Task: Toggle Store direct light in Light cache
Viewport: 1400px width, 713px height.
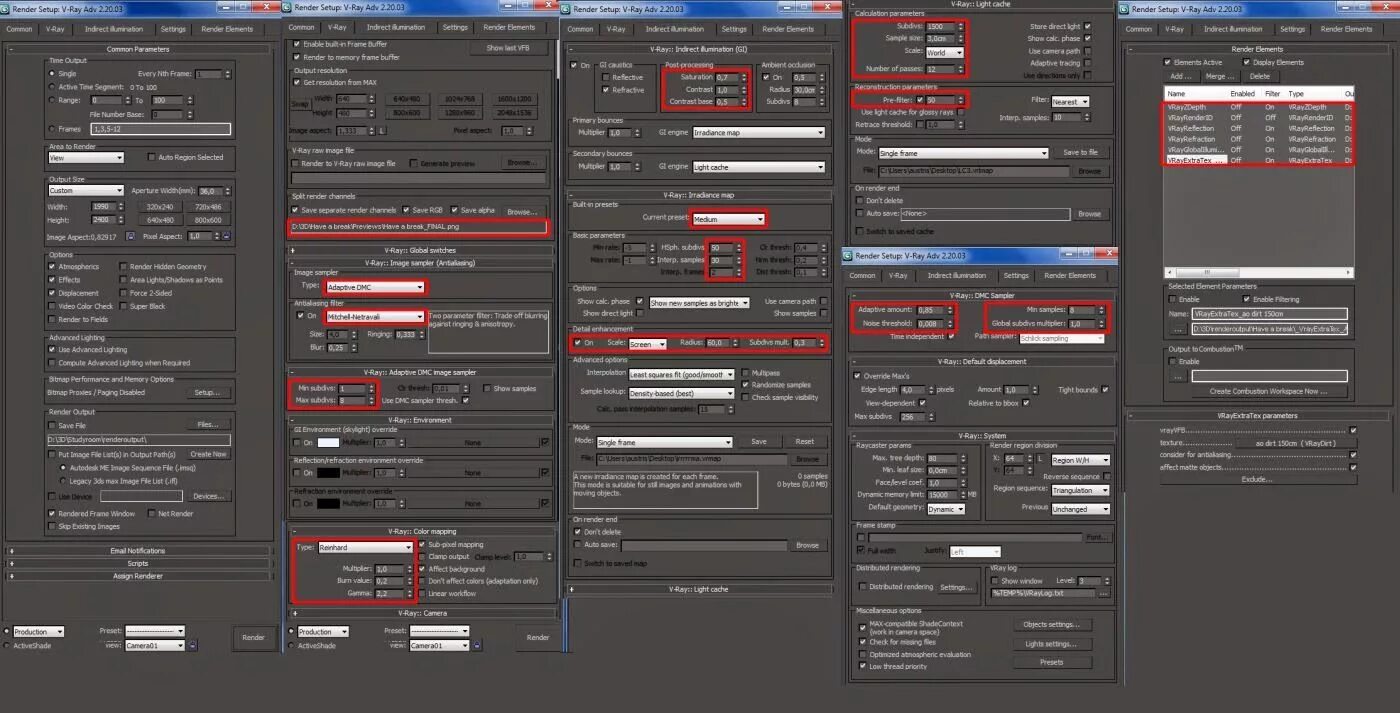Action: (x=1088, y=27)
